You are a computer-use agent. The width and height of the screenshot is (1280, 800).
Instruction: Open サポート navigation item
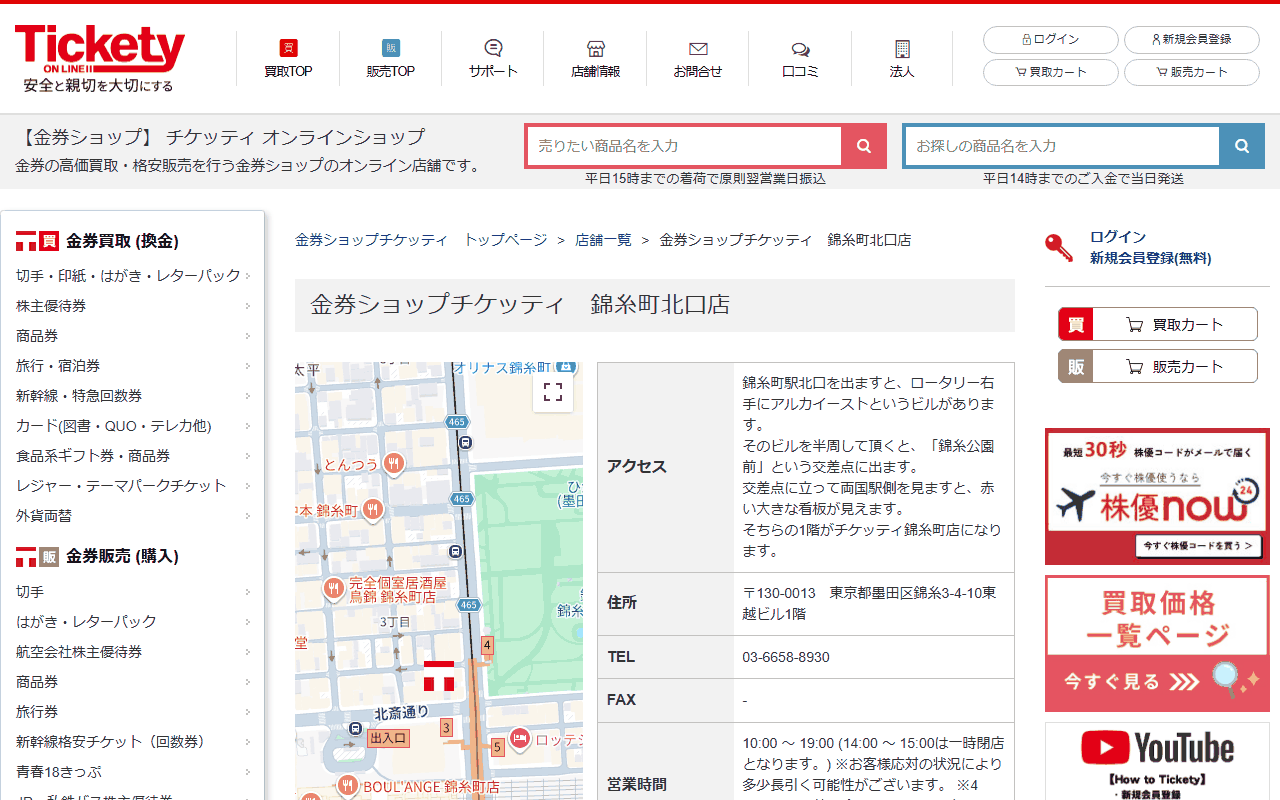[x=493, y=59]
